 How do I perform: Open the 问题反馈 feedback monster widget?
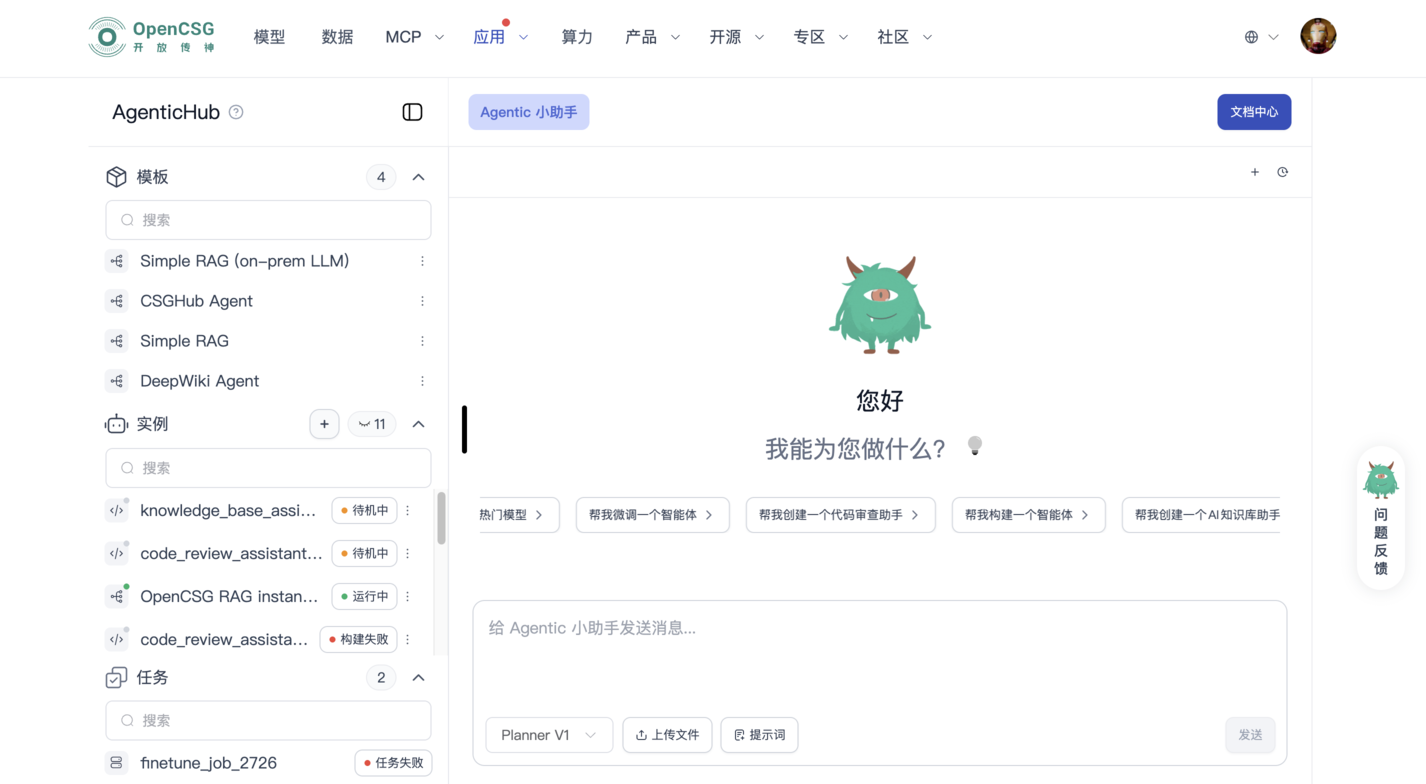coord(1380,517)
